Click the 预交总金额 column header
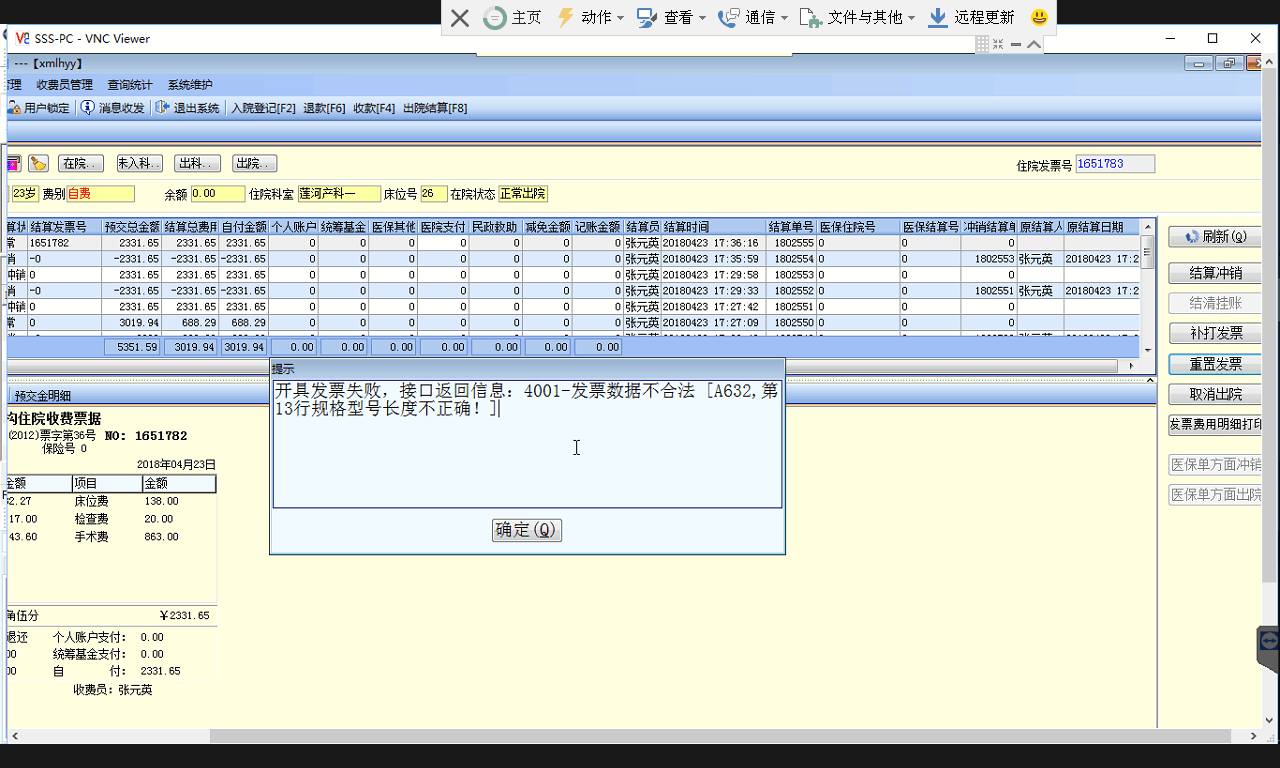This screenshot has width=1280, height=768. pyautogui.click(x=132, y=227)
